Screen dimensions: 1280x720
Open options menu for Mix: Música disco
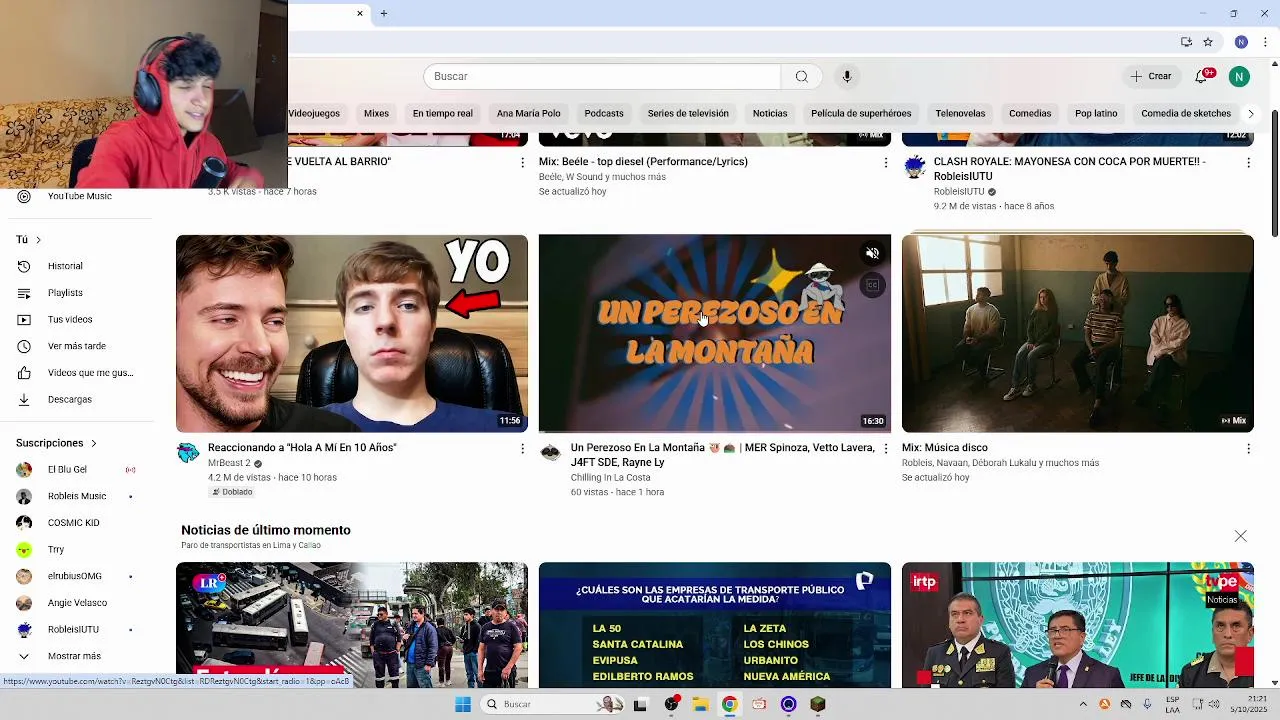(x=1248, y=449)
